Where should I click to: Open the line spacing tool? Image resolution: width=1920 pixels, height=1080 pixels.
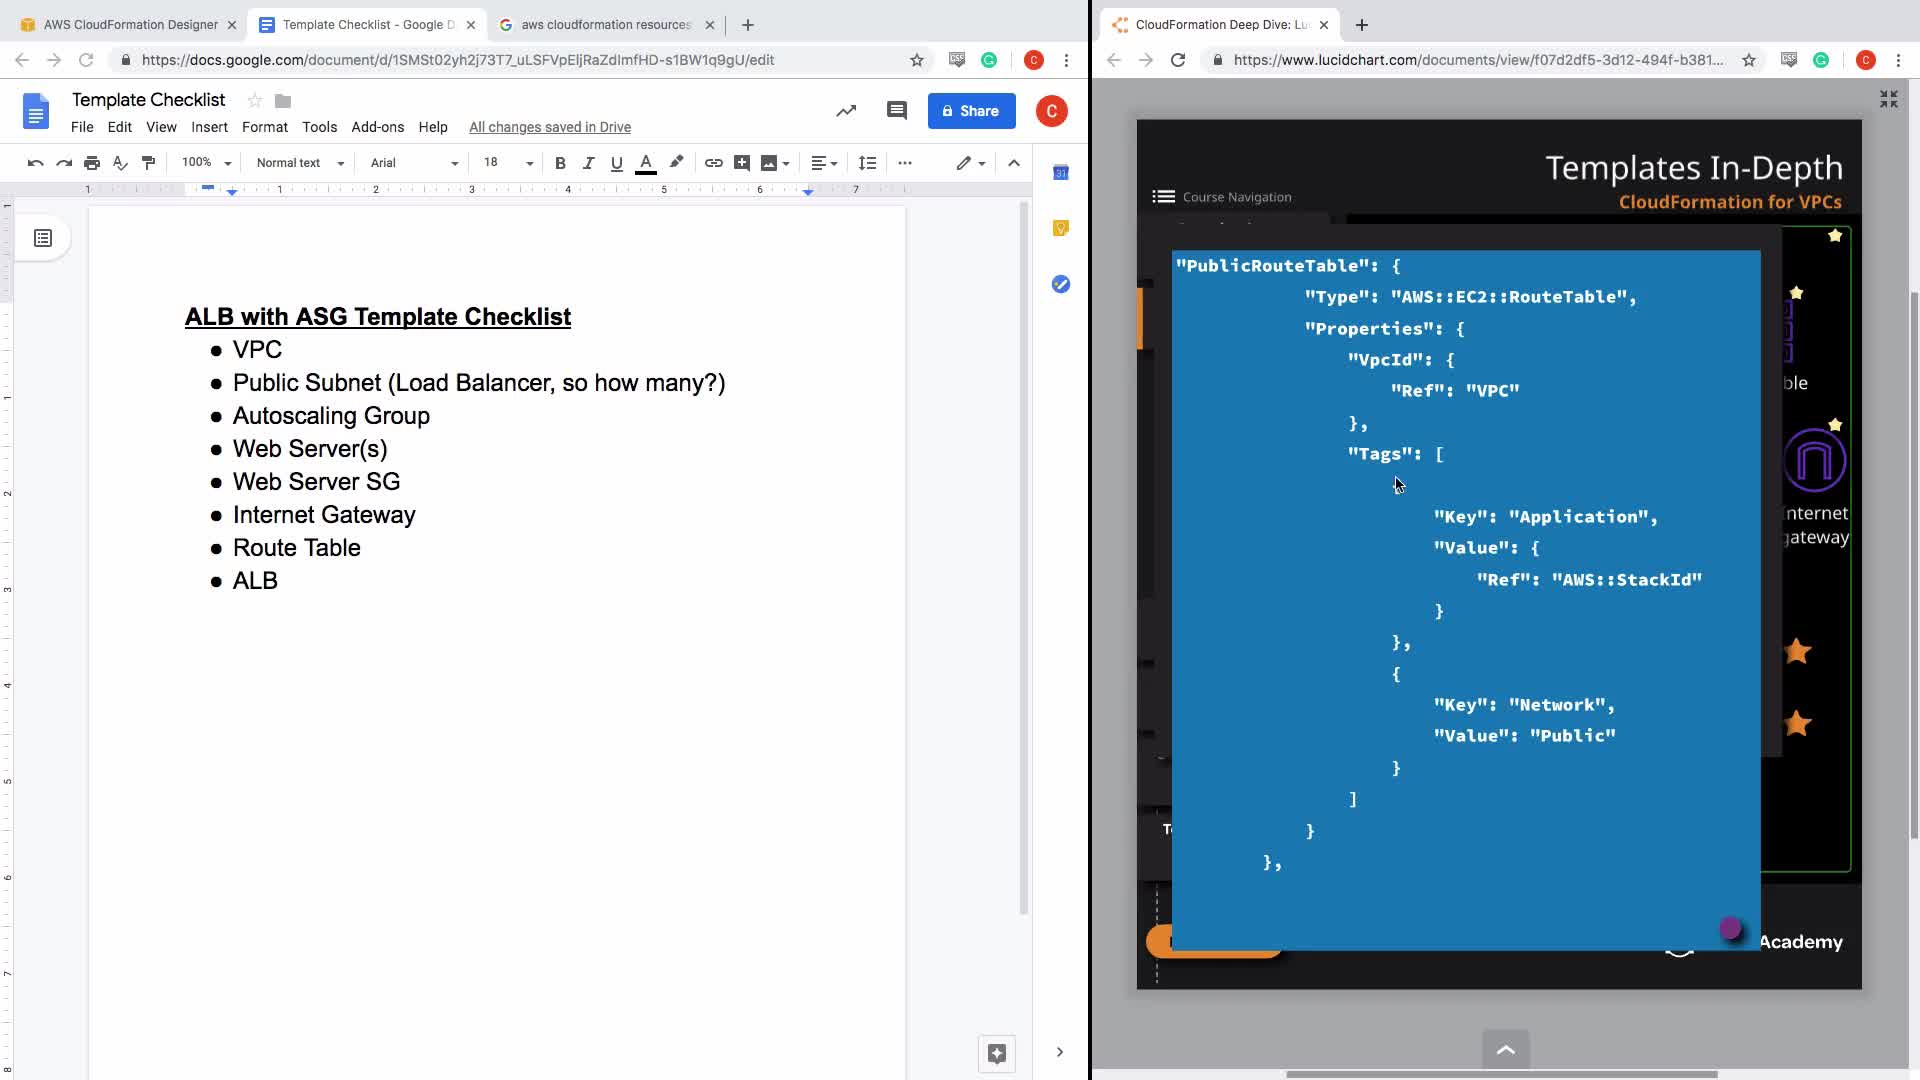pos(867,163)
